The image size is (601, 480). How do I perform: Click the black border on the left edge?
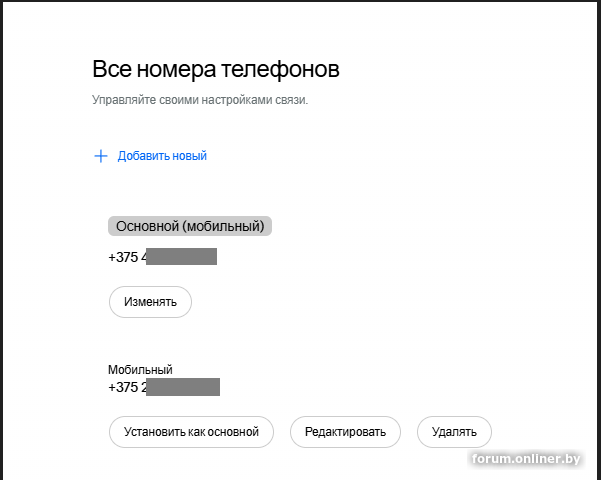(x=2, y=240)
